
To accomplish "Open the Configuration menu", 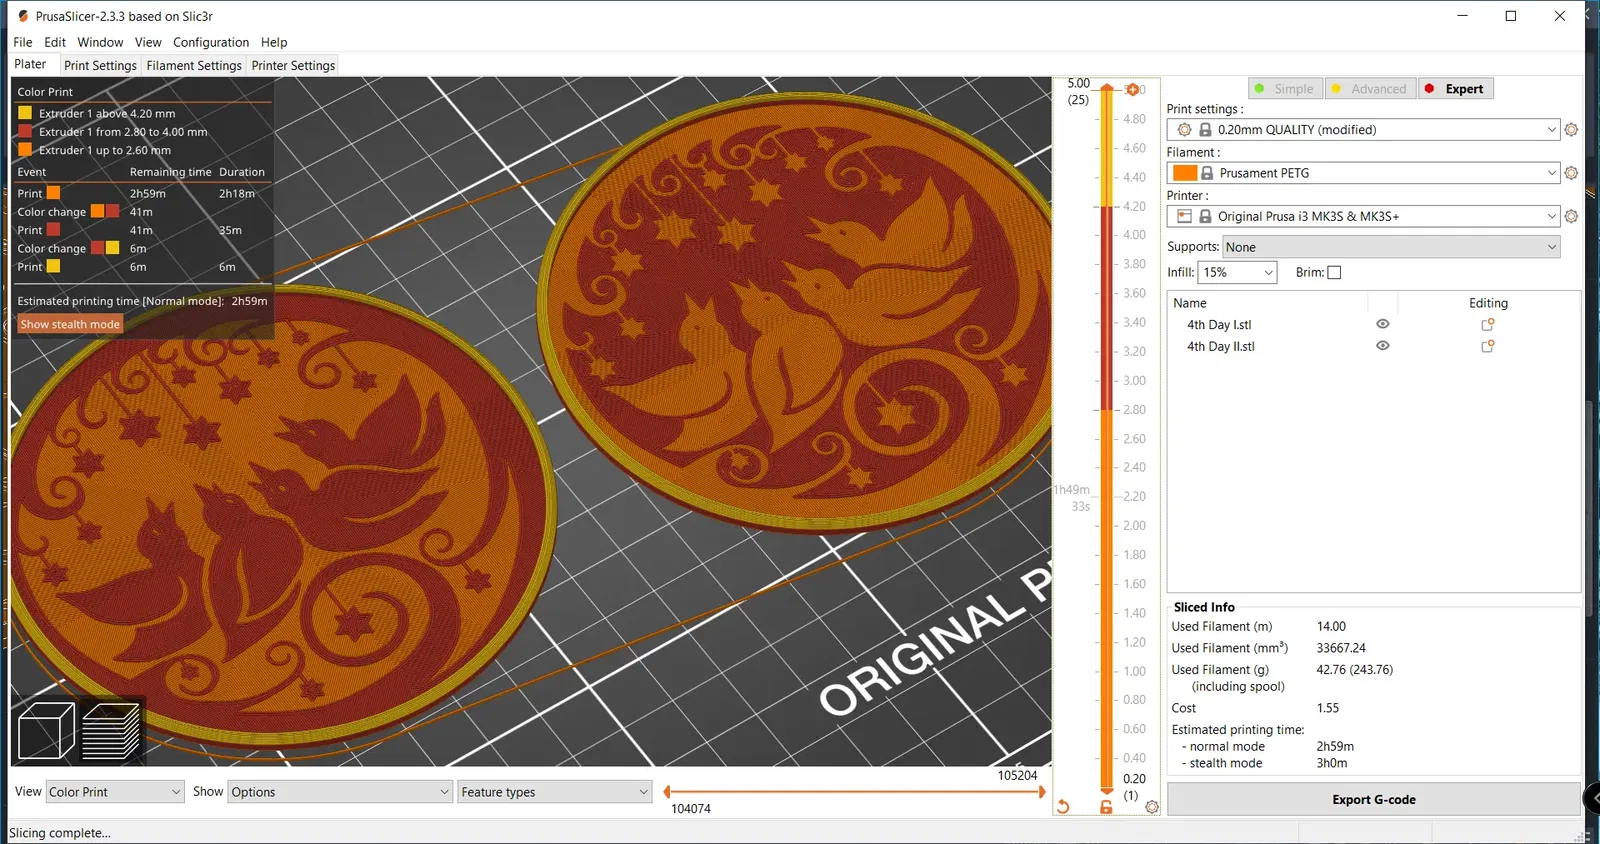I will 211,42.
